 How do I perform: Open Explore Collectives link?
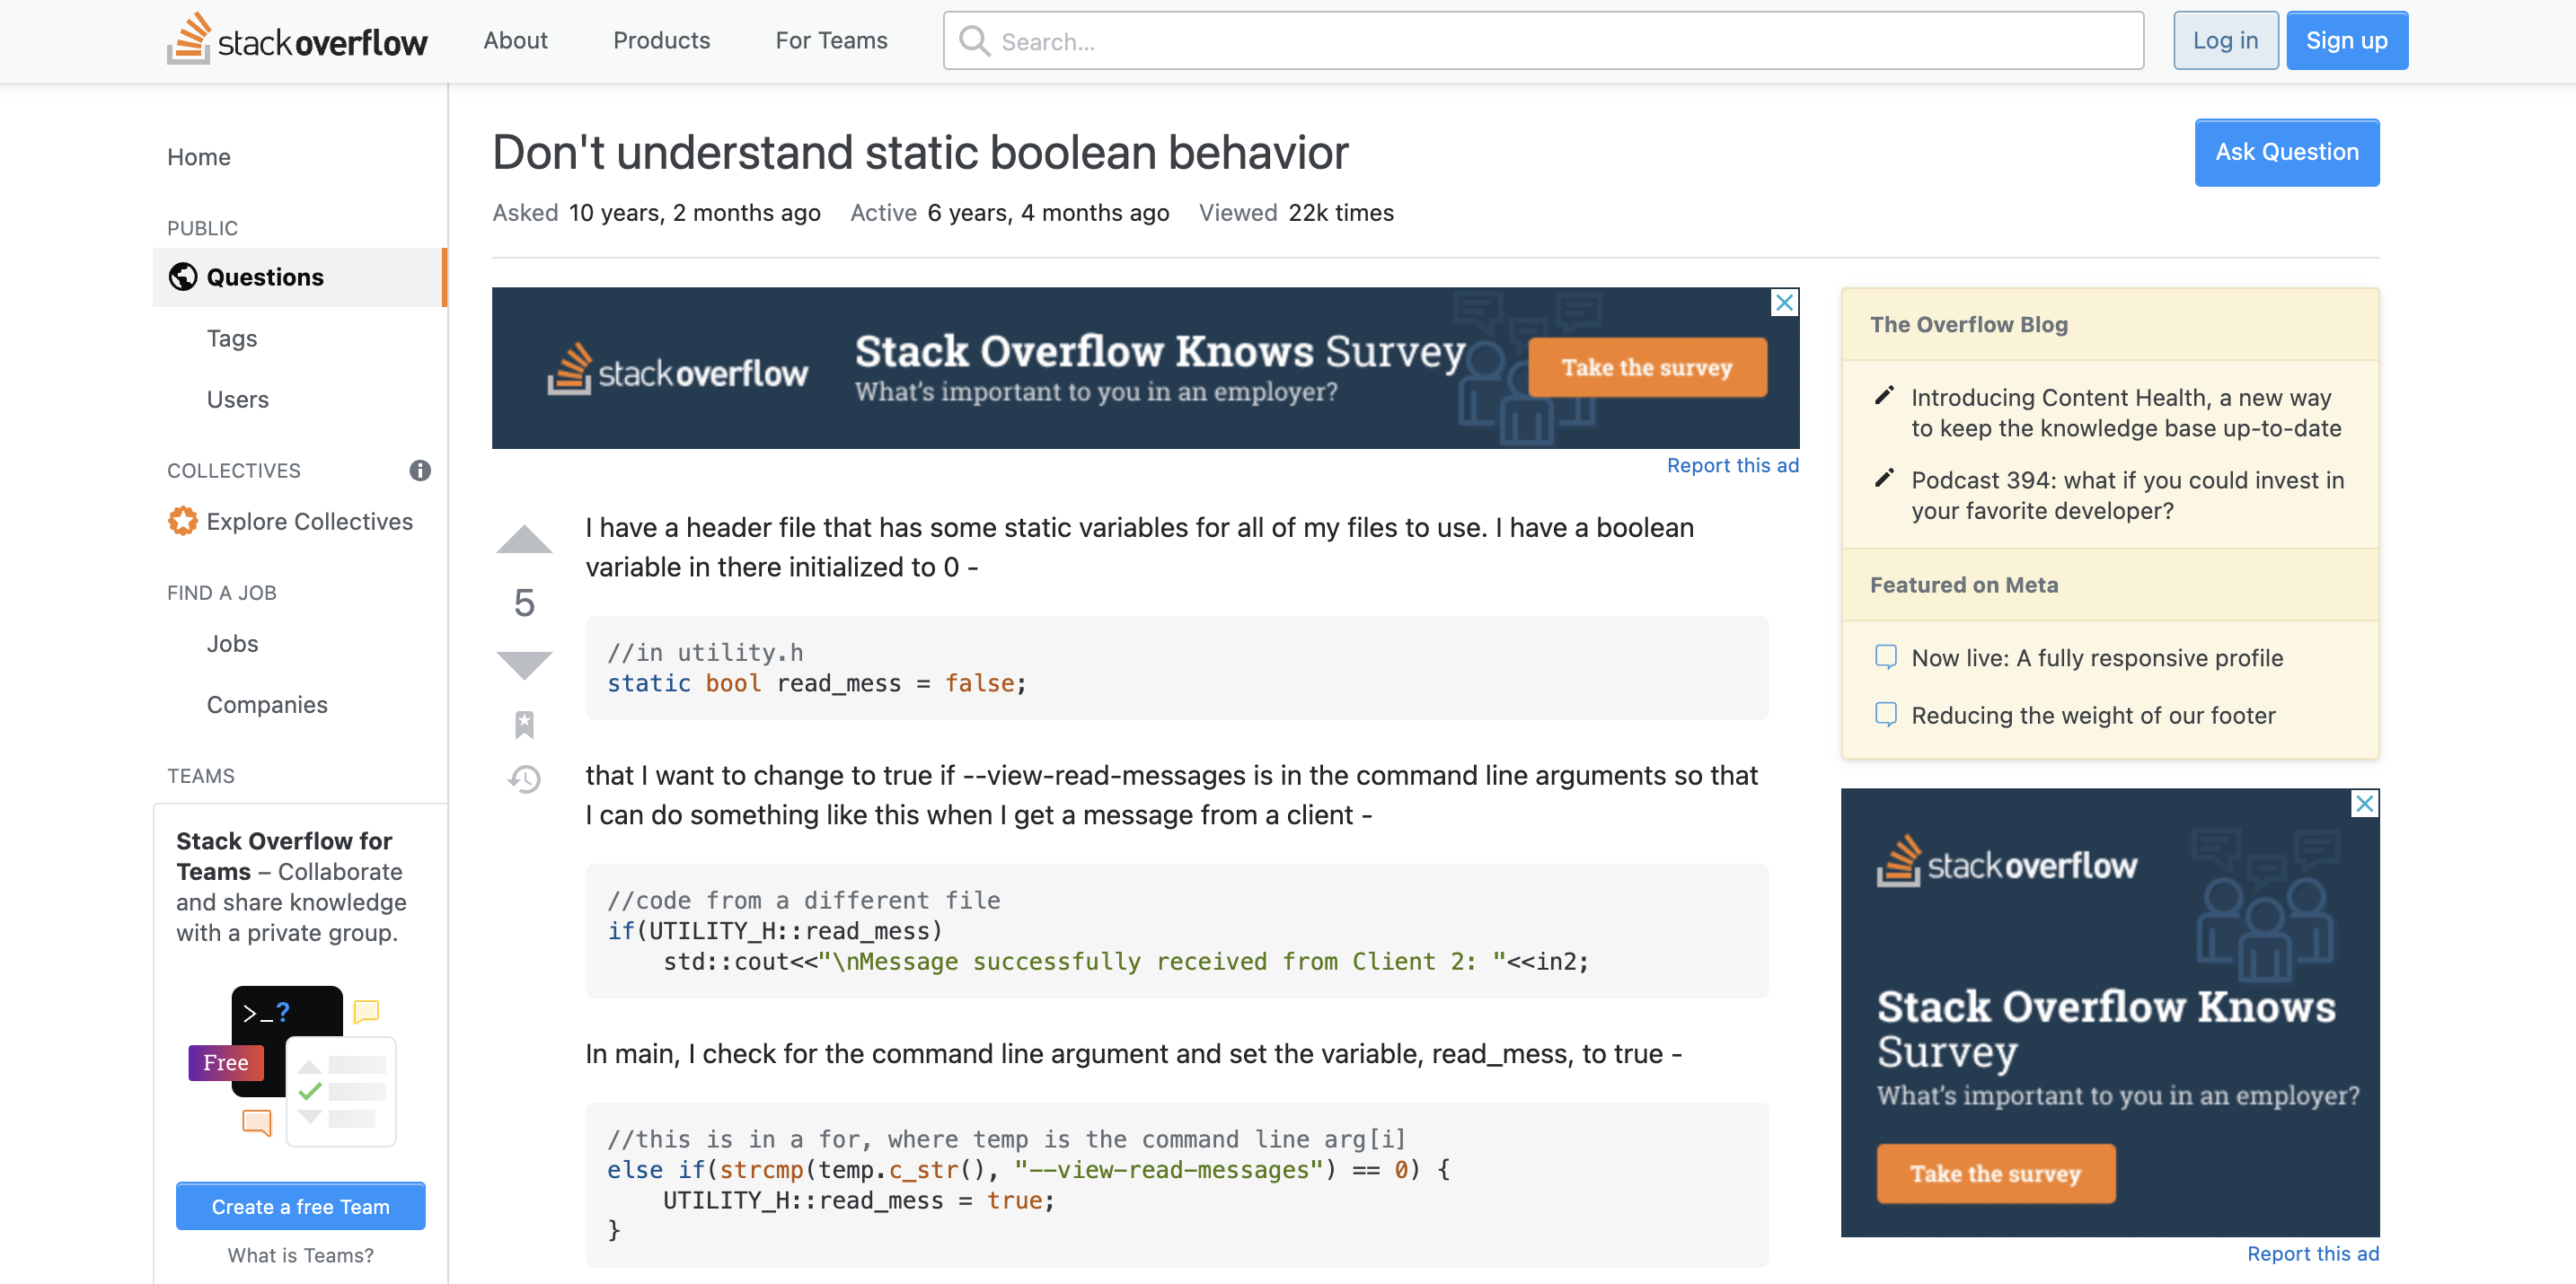(309, 521)
